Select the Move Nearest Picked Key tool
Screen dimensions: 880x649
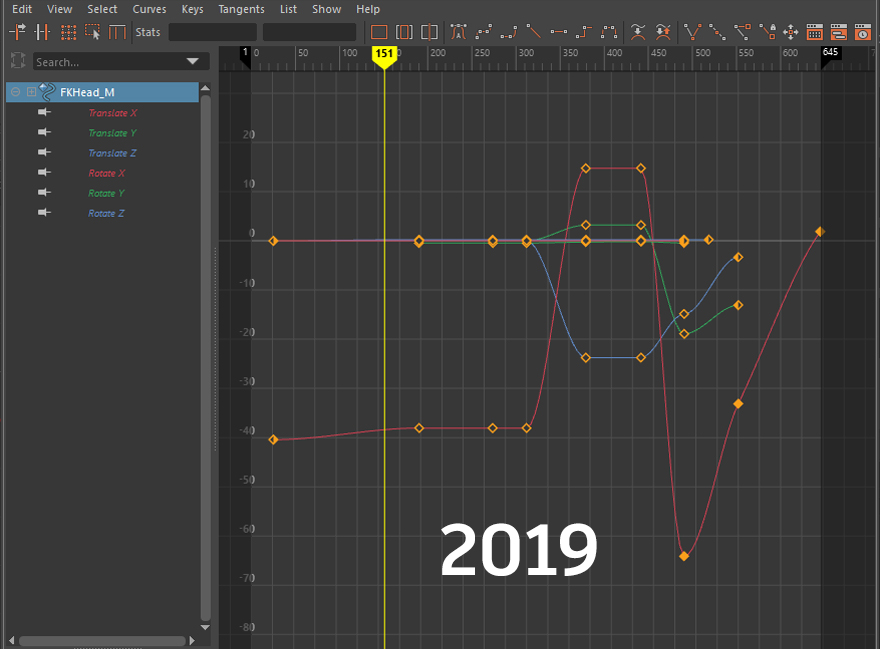point(17,31)
